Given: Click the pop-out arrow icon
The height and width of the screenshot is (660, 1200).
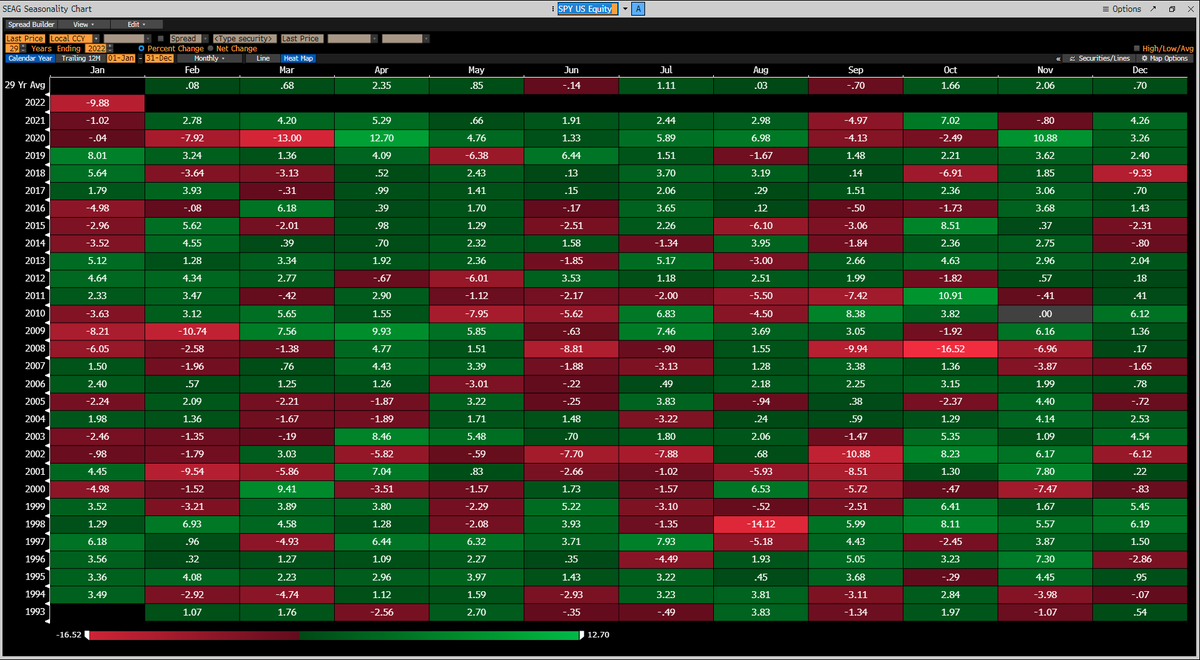Looking at the screenshot, I should tap(1153, 9).
